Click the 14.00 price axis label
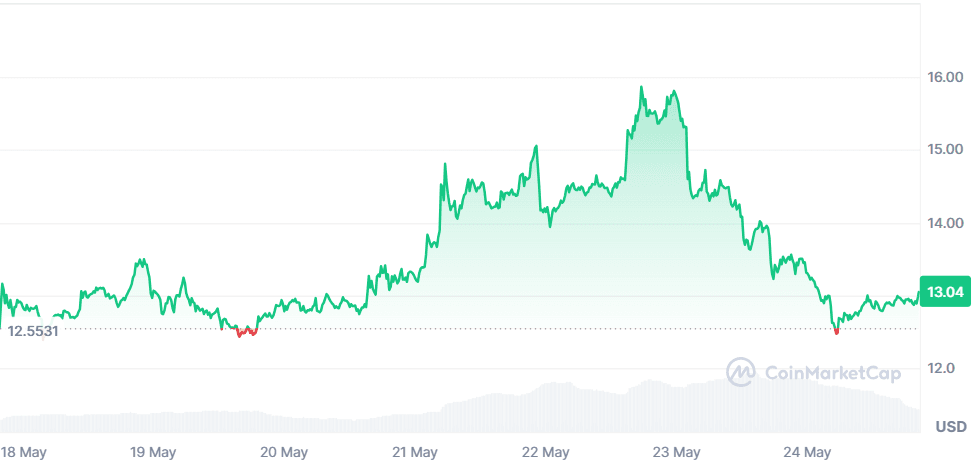This screenshot has width=973, height=462. (944, 223)
